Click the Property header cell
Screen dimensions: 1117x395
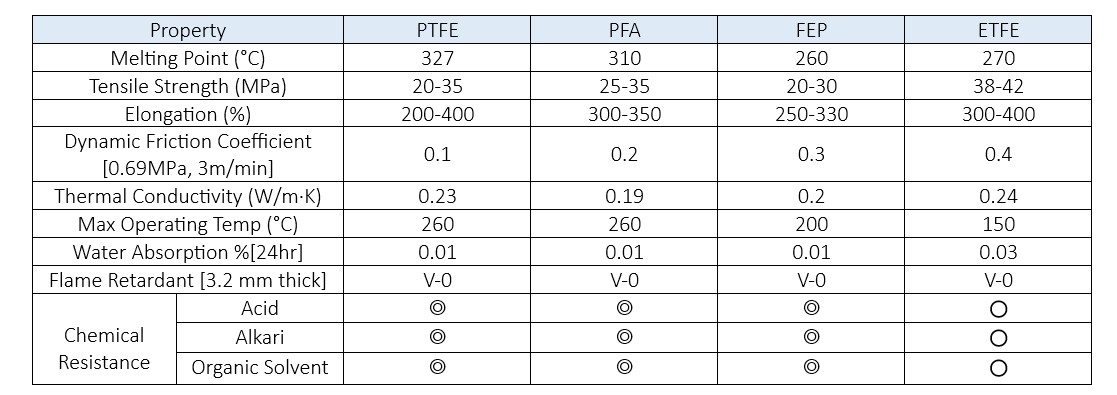[188, 30]
